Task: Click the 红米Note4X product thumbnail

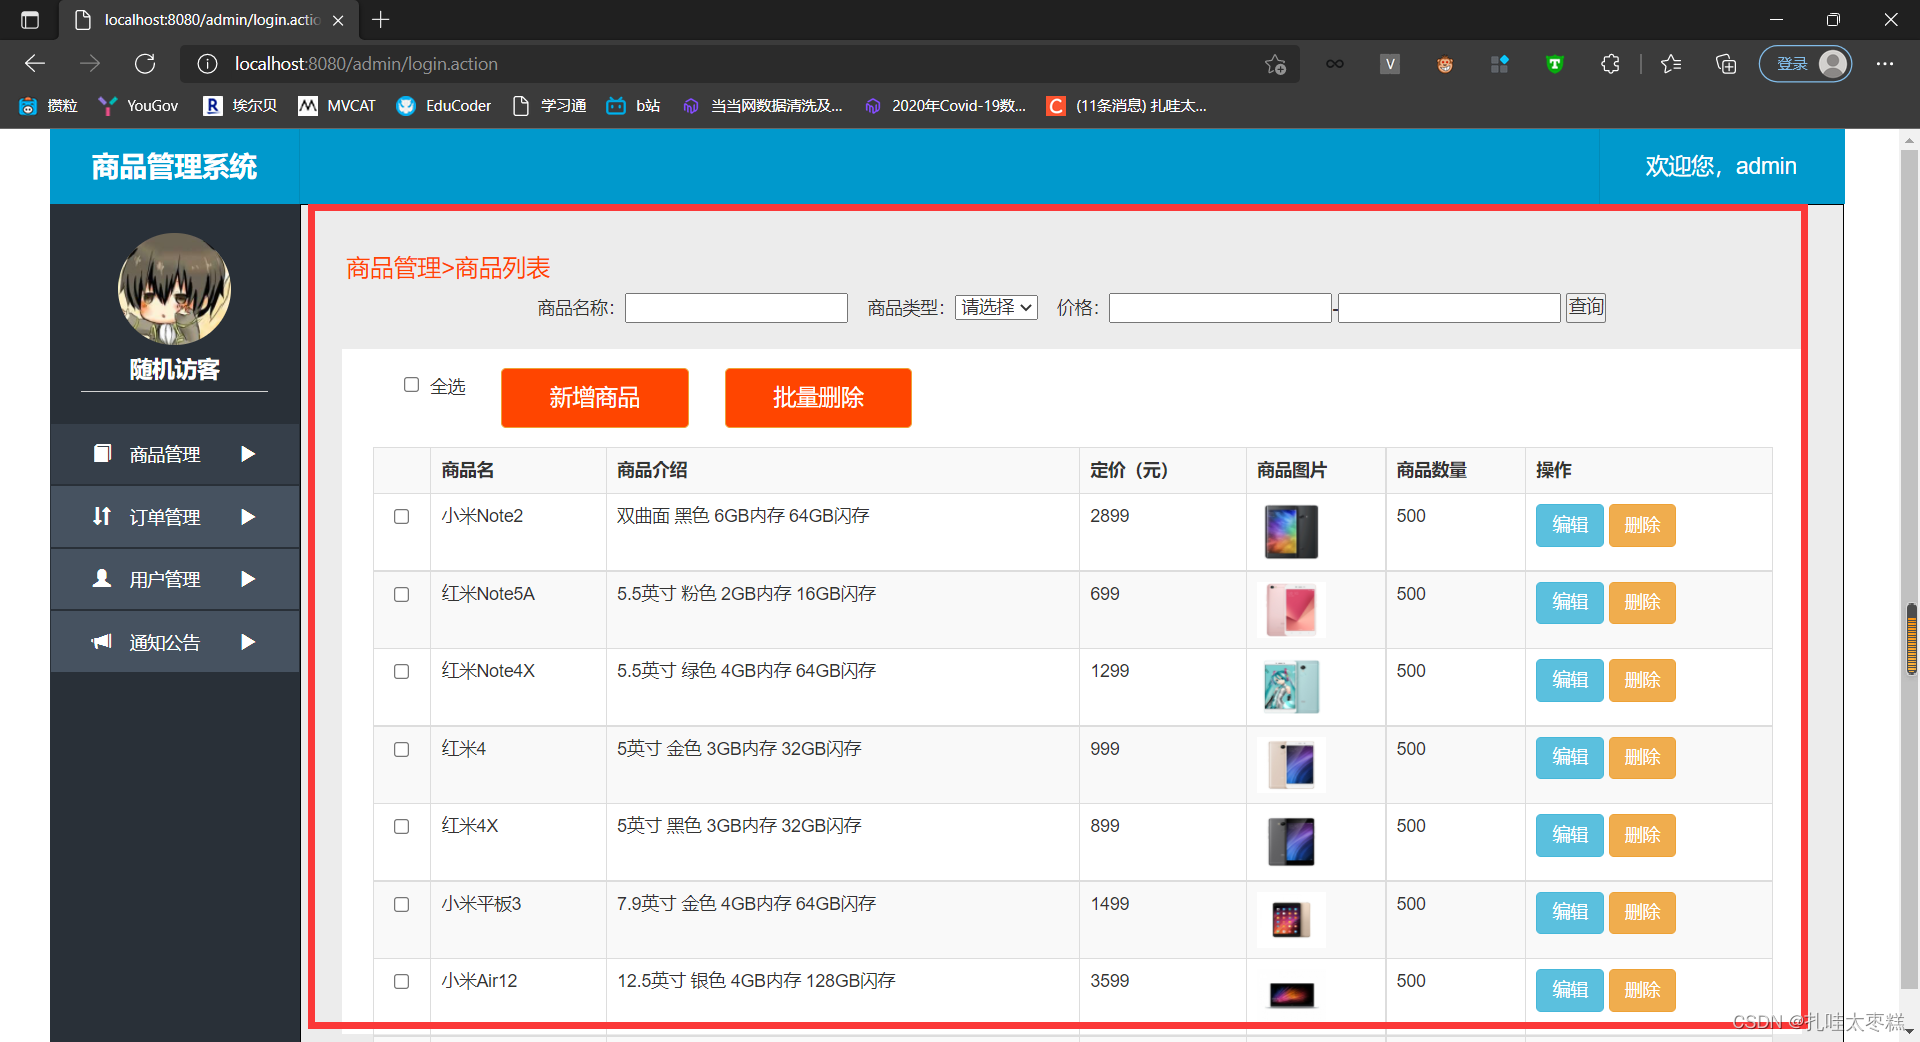Action: [x=1291, y=686]
